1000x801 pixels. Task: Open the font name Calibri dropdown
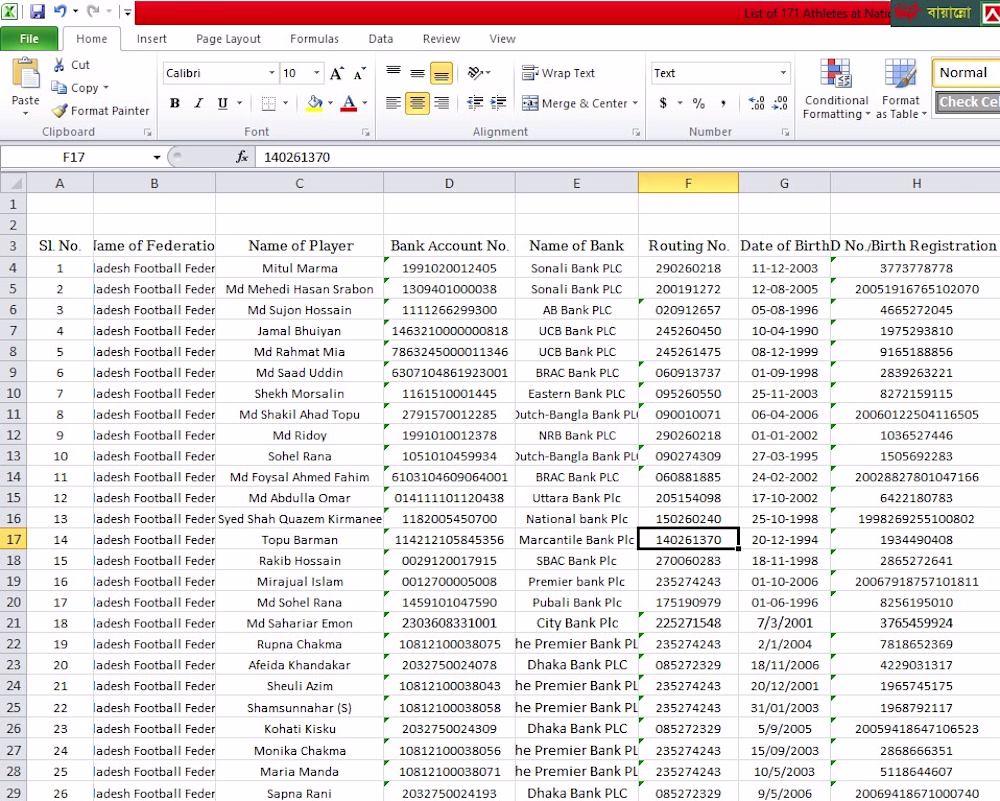pyautogui.click(x=272, y=73)
